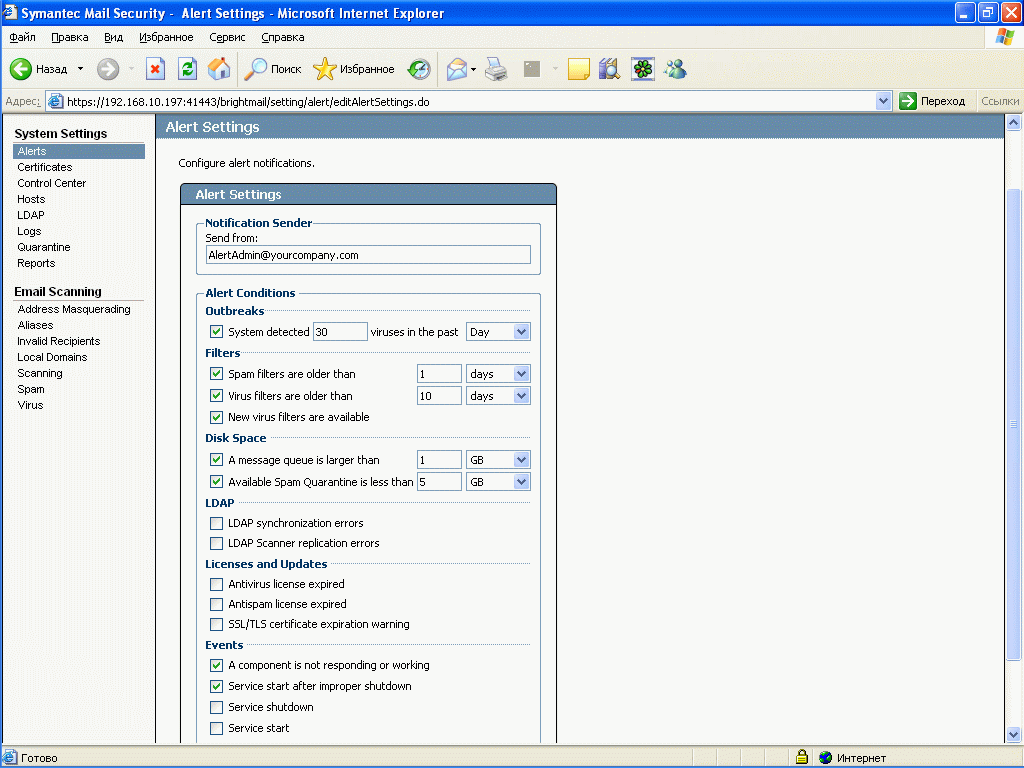Open the Сервис menu

pos(227,37)
